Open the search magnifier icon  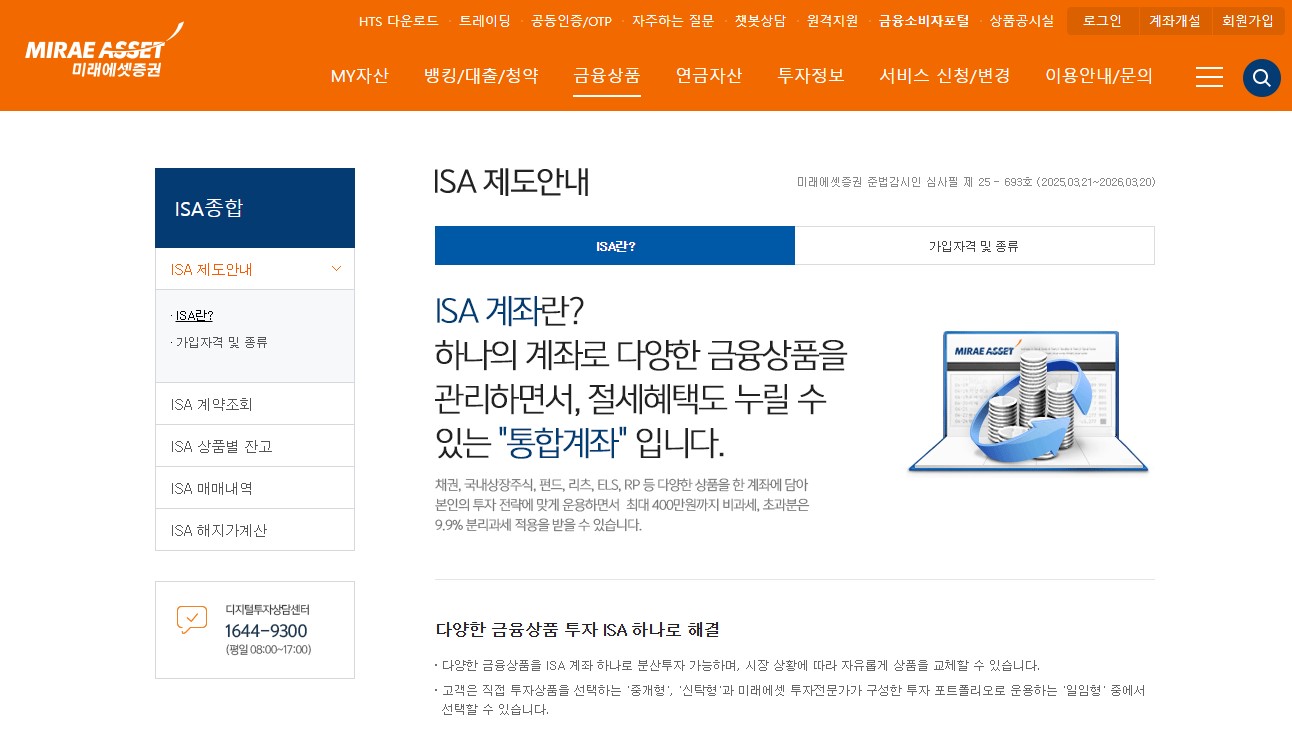click(1261, 78)
